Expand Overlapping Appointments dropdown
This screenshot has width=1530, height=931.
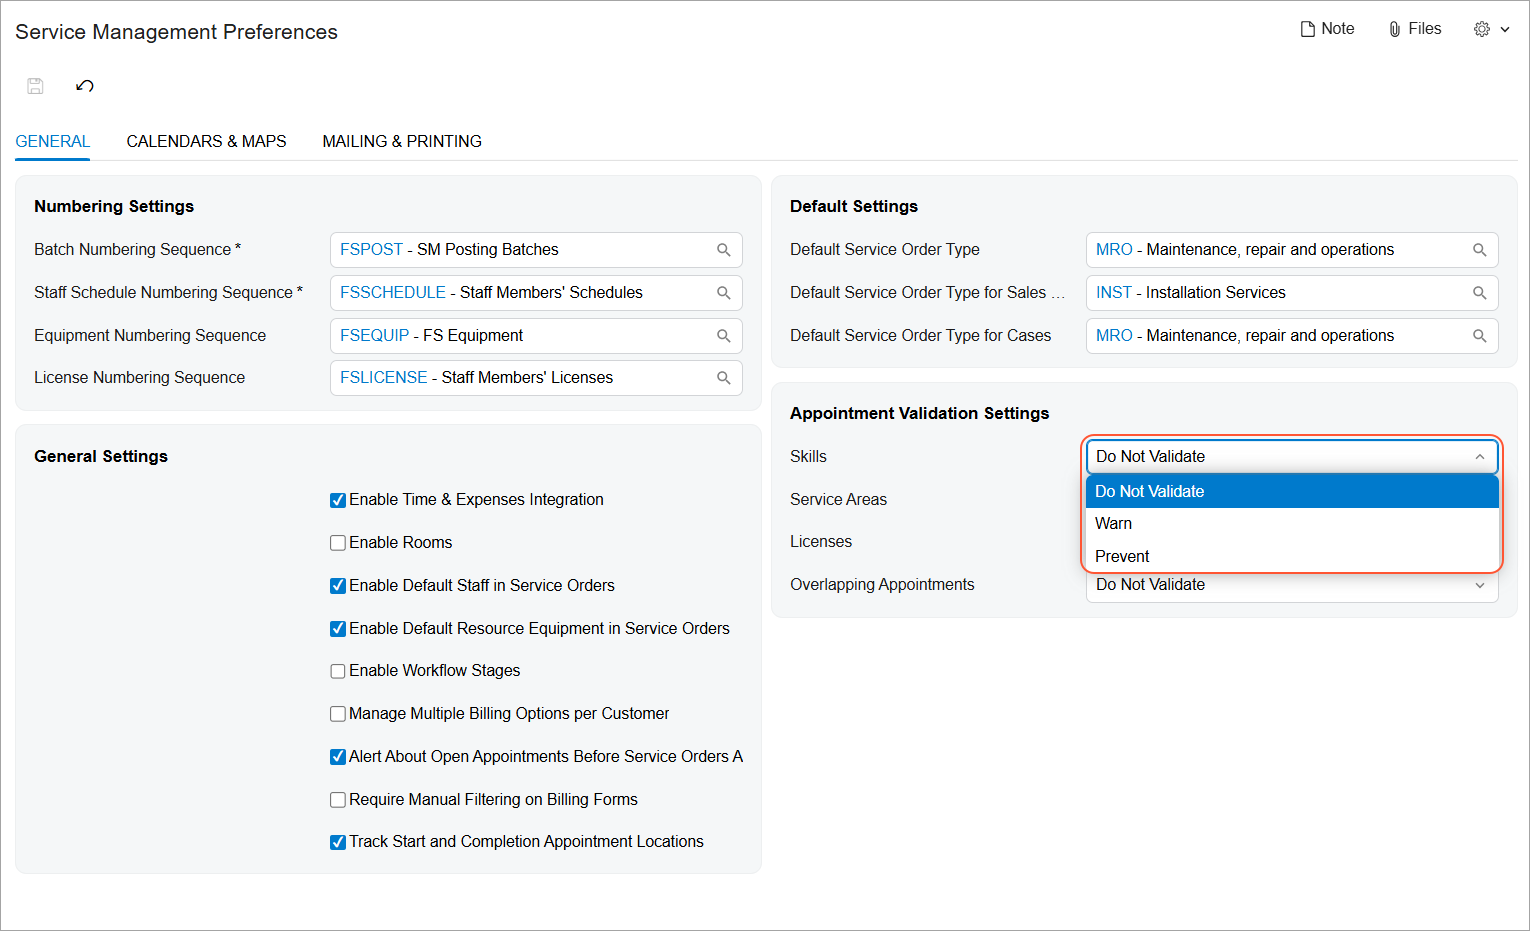pyautogui.click(x=1479, y=585)
